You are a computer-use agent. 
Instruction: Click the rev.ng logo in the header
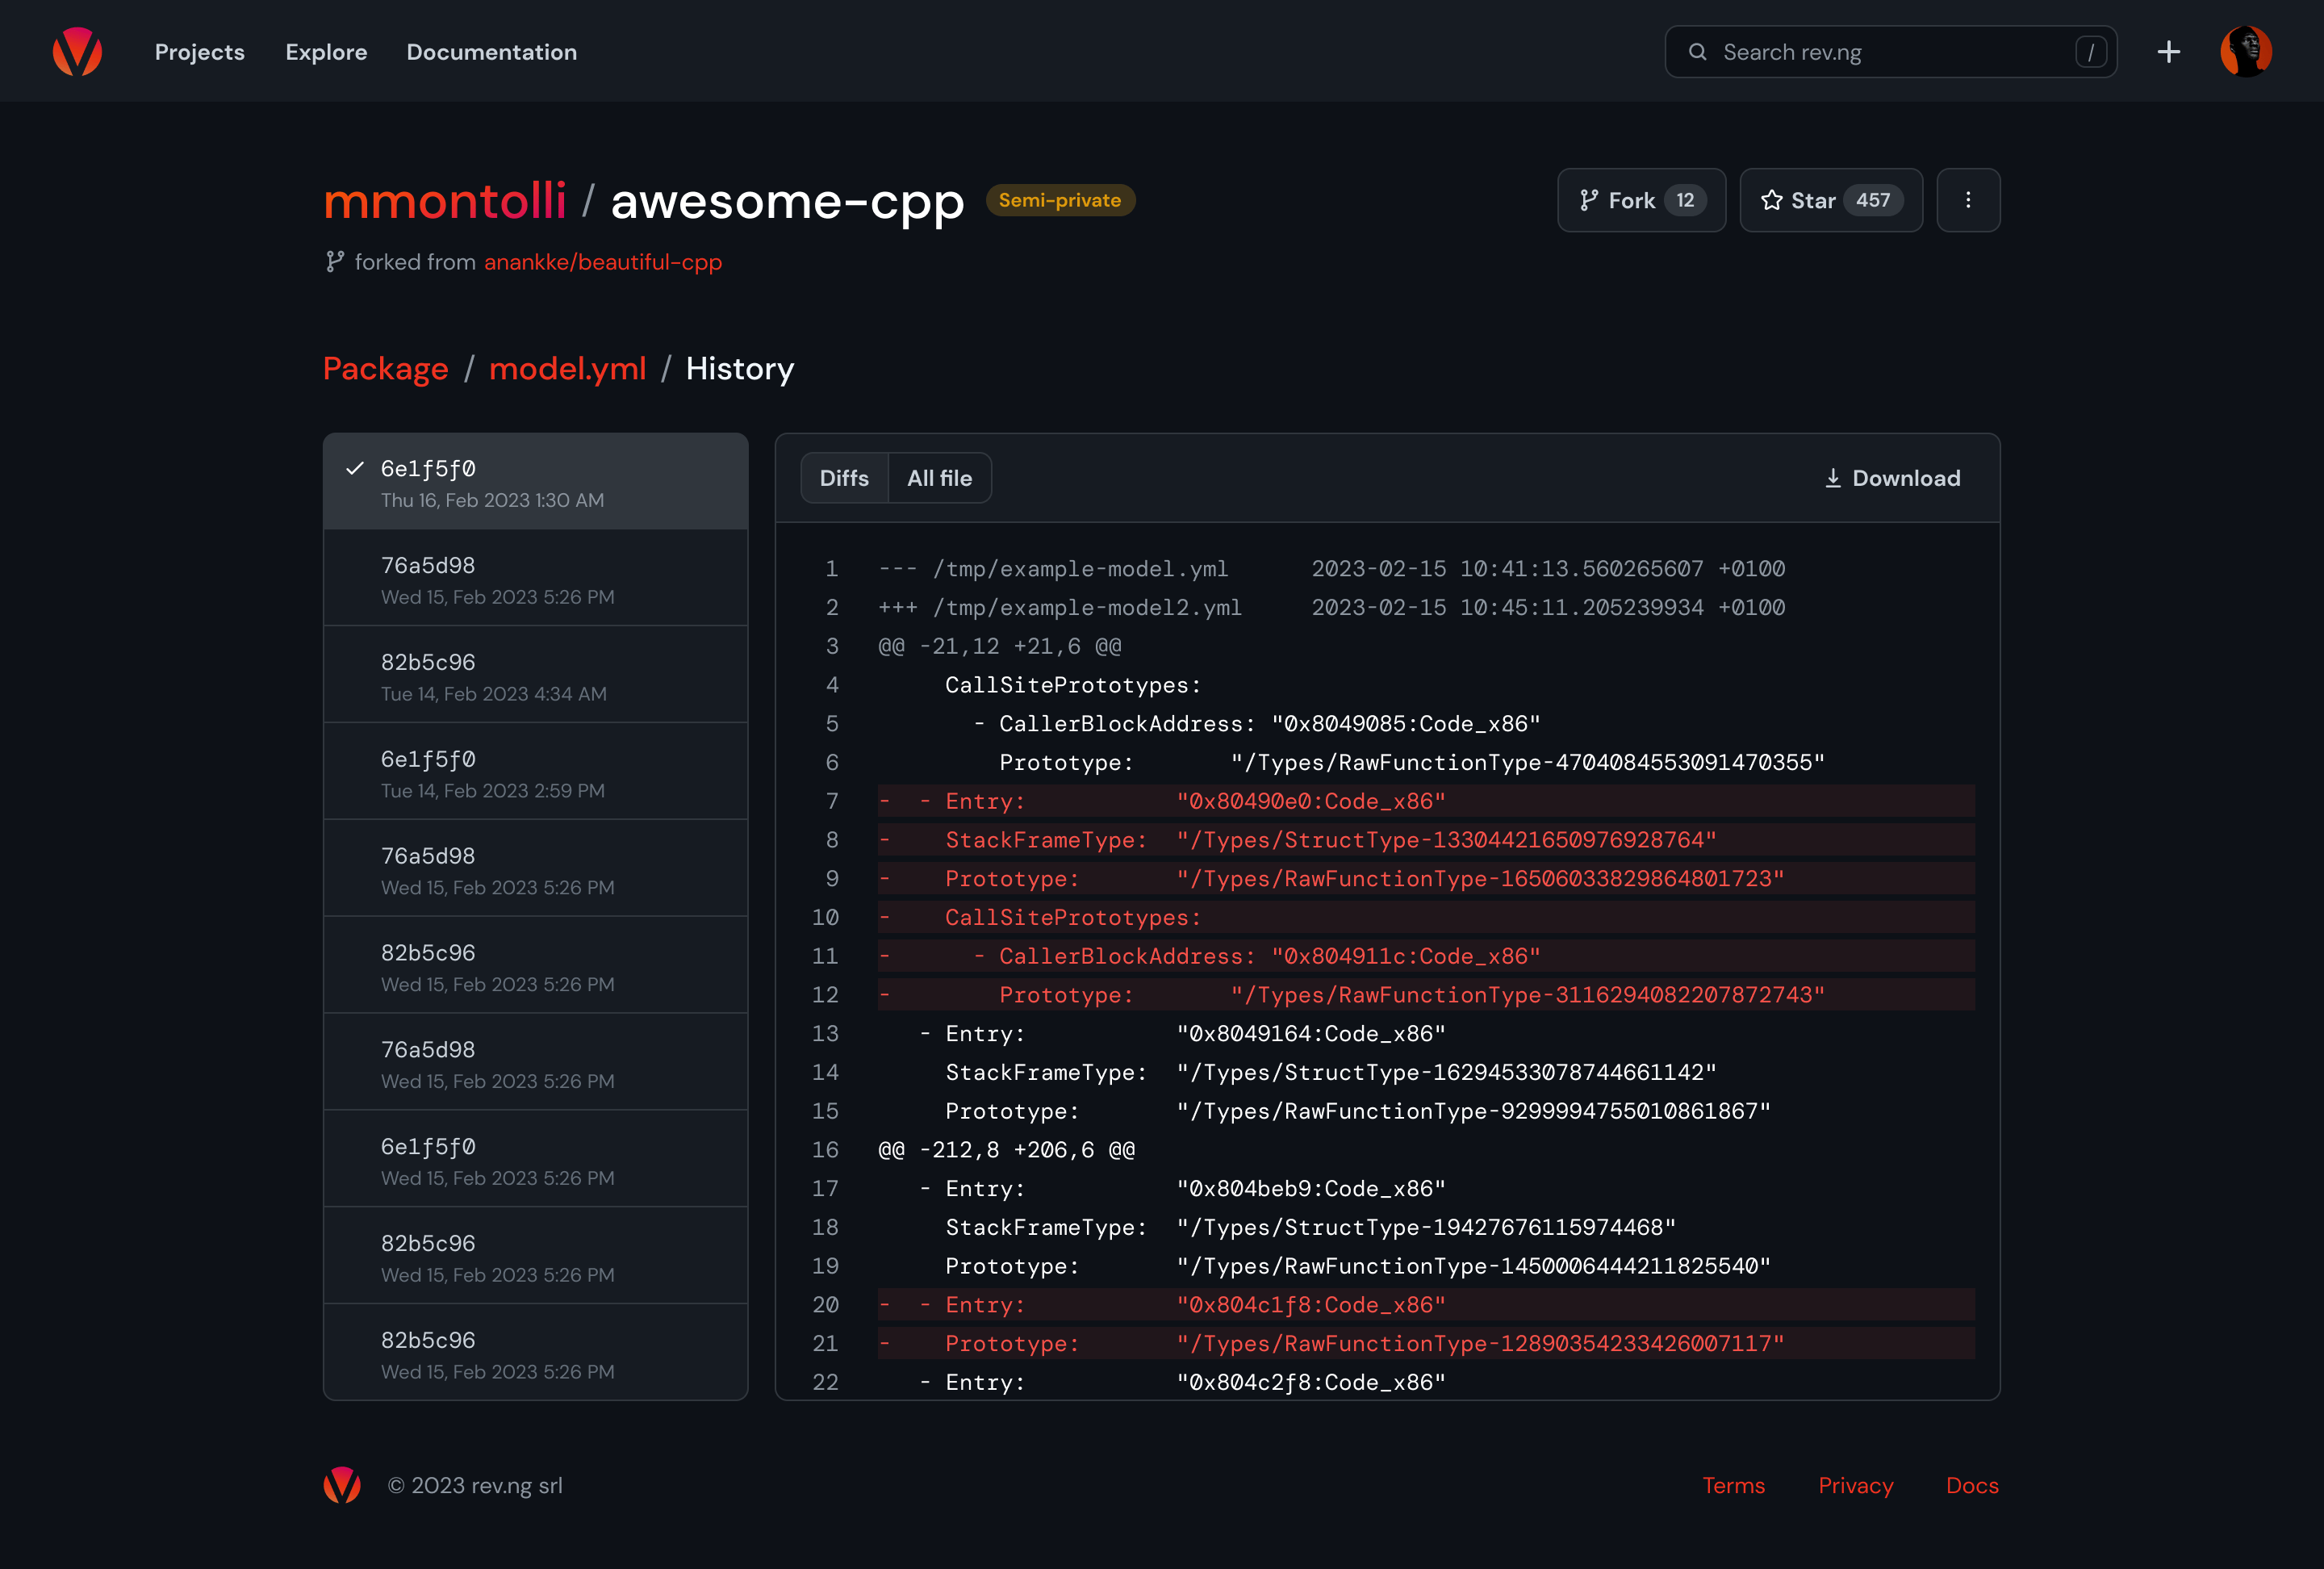(77, 52)
